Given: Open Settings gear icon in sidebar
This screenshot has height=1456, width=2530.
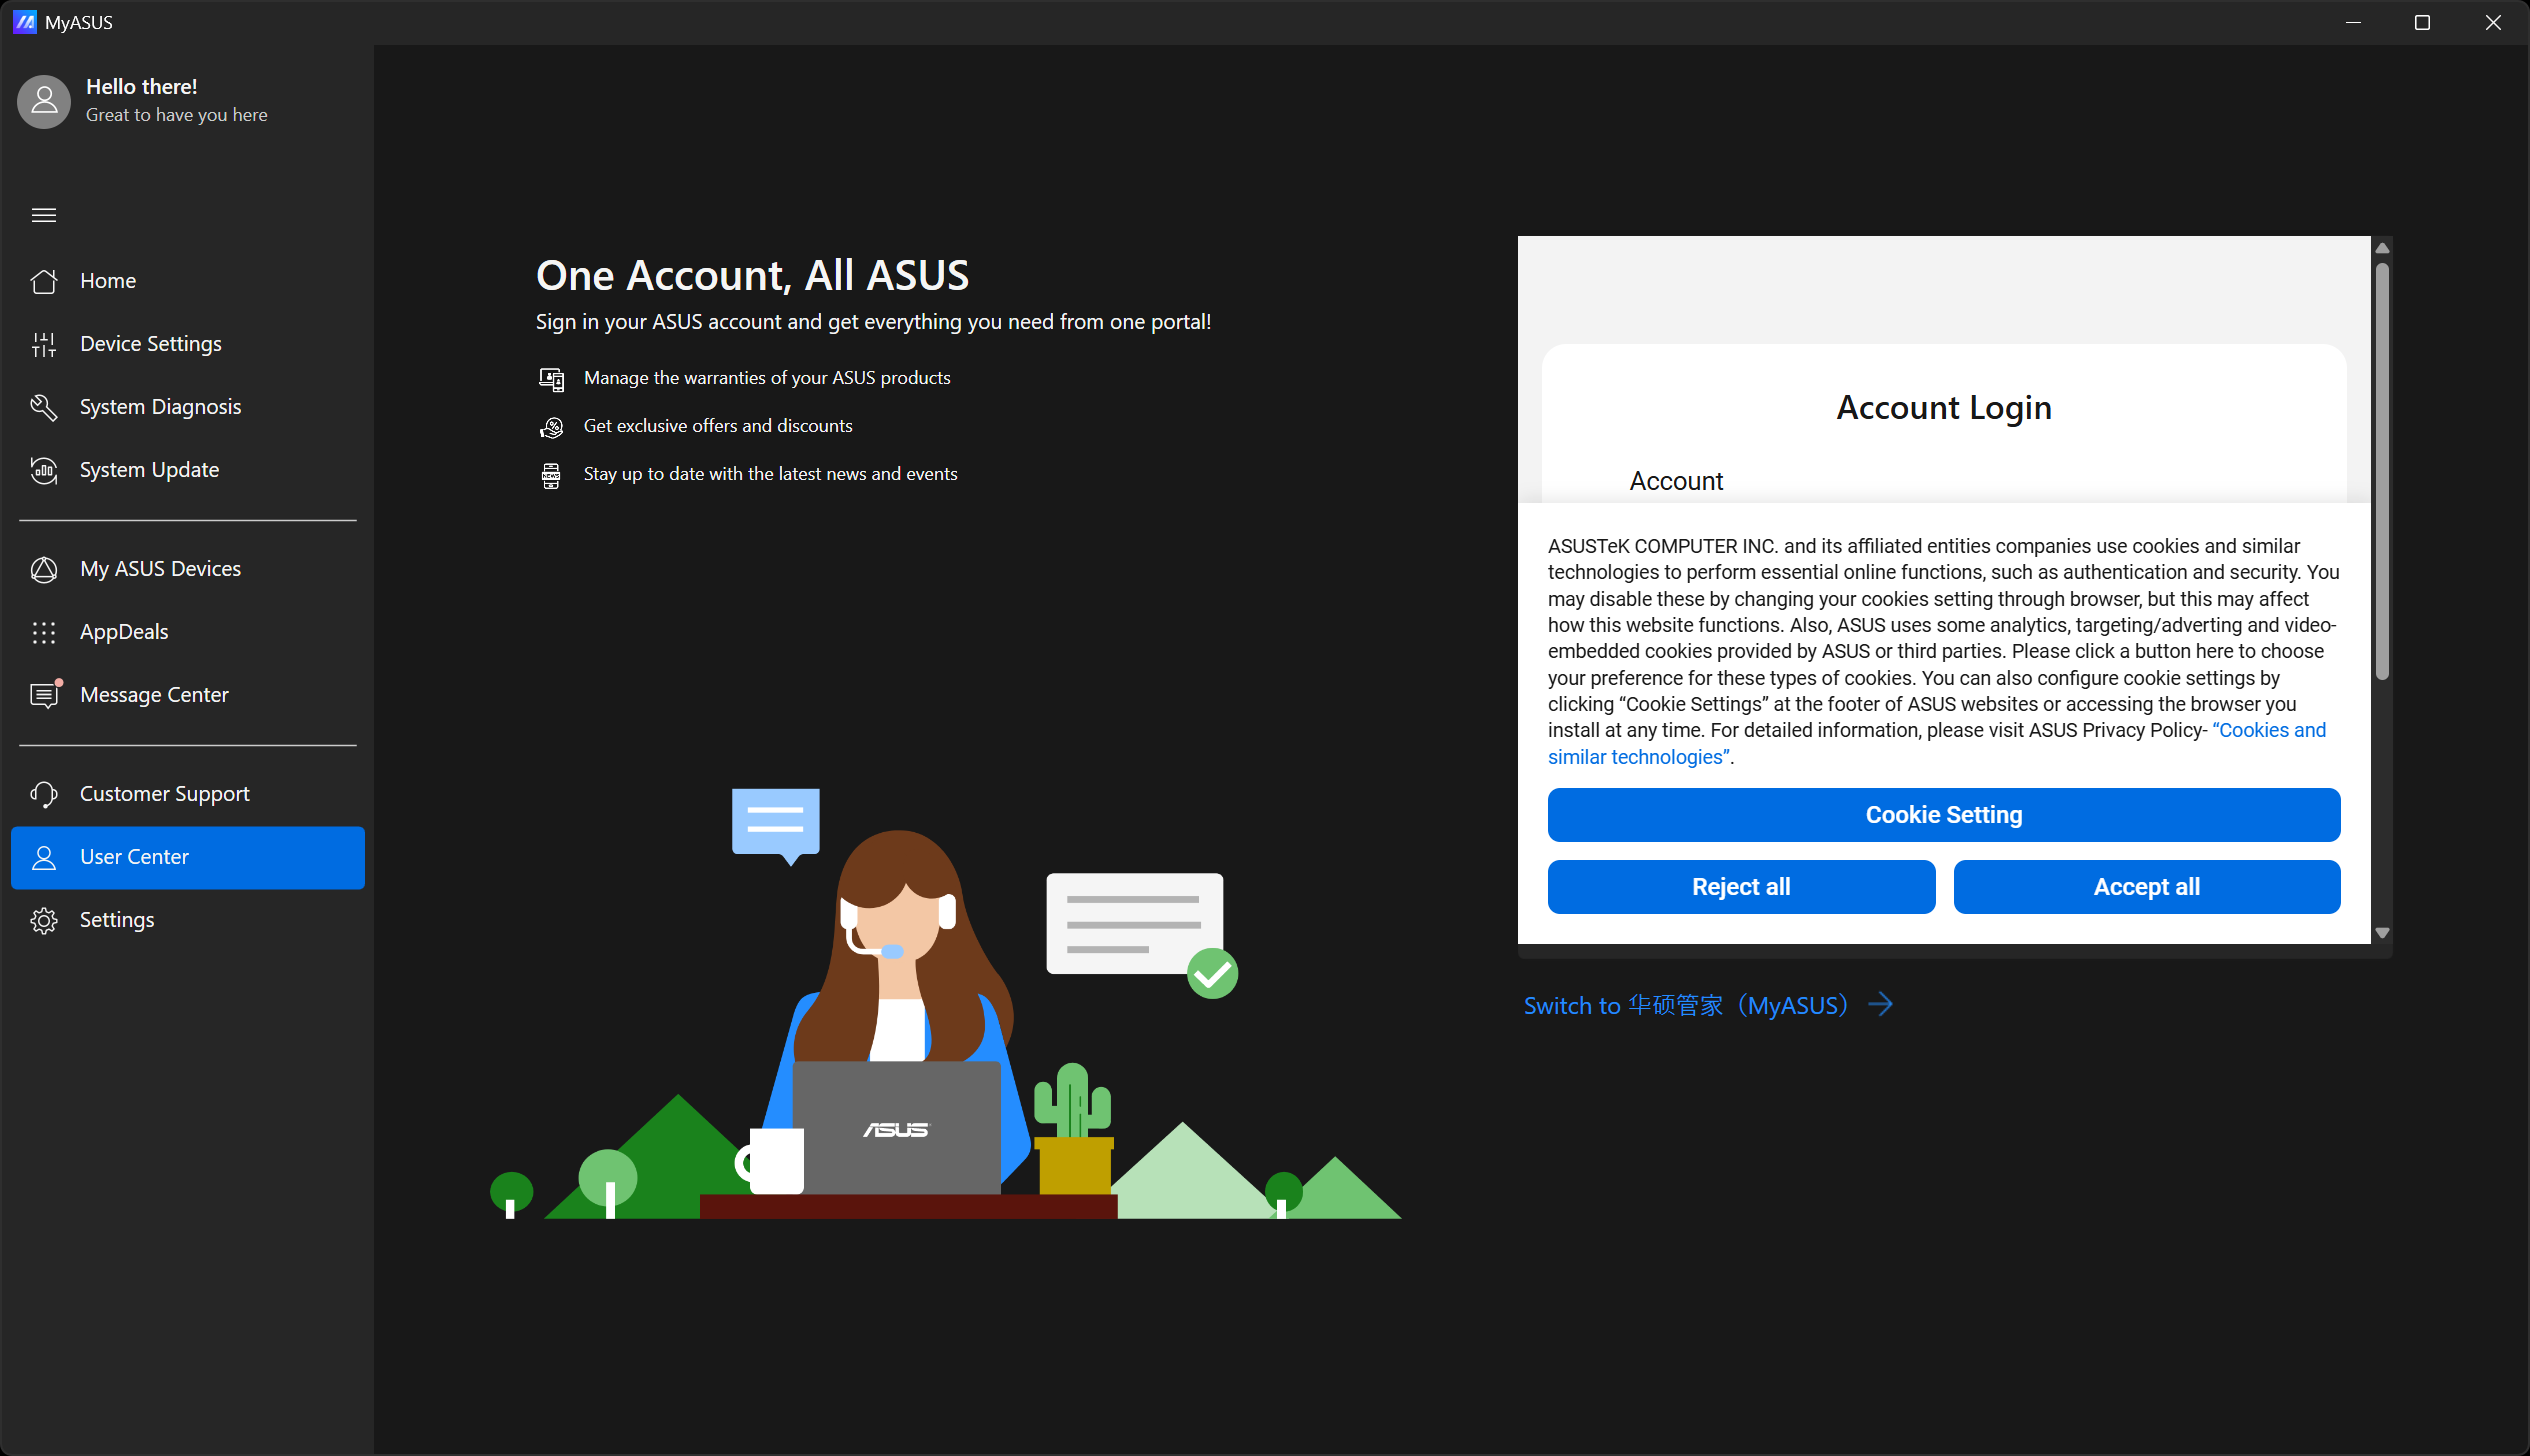Looking at the screenshot, I should click(43, 920).
